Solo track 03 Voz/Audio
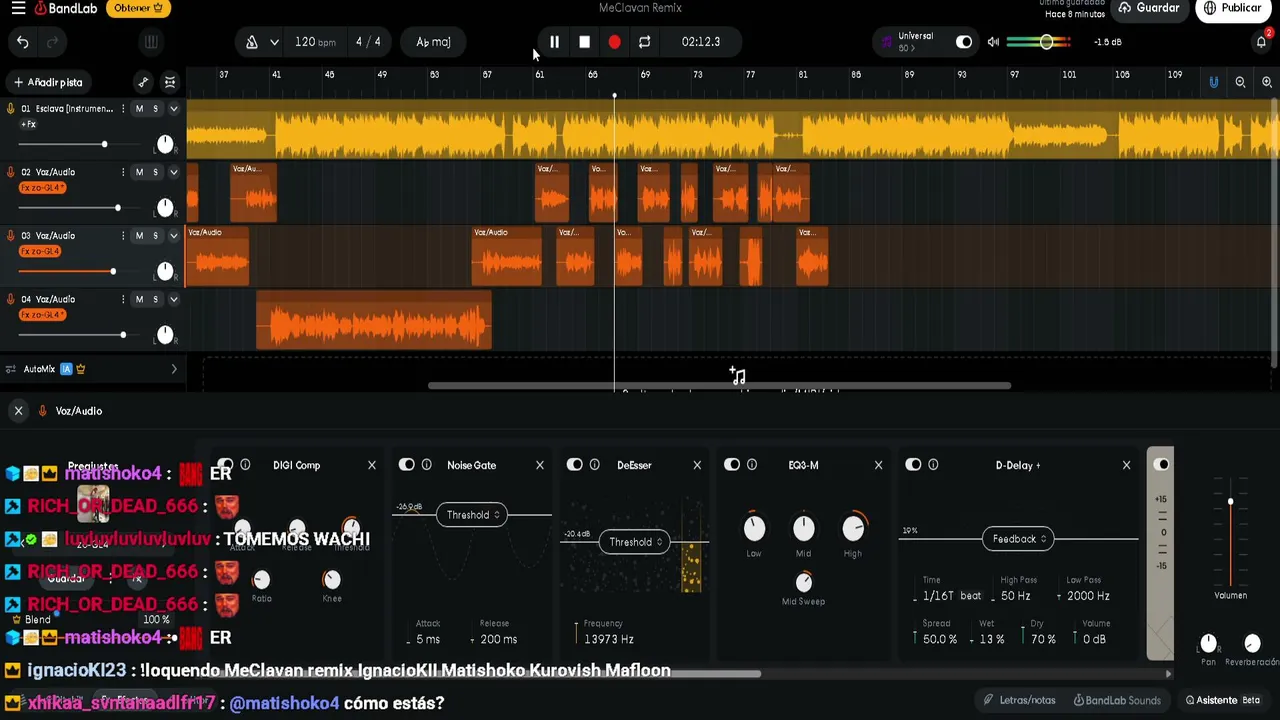The width and height of the screenshot is (1280, 720). coord(155,236)
